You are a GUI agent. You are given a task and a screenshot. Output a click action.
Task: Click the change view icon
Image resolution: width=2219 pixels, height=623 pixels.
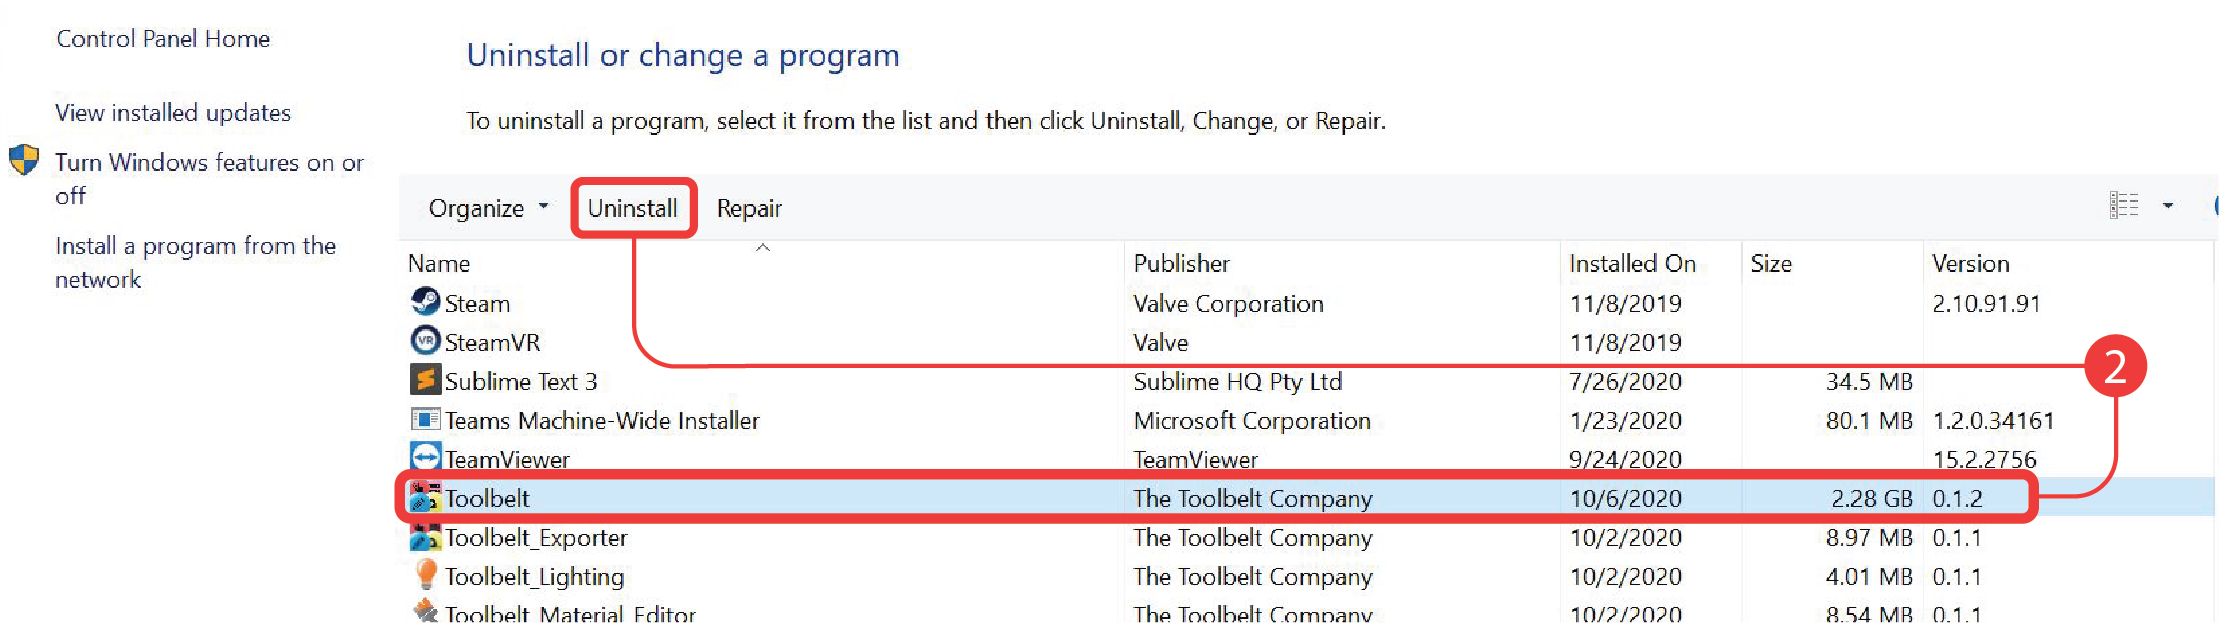click(2125, 205)
